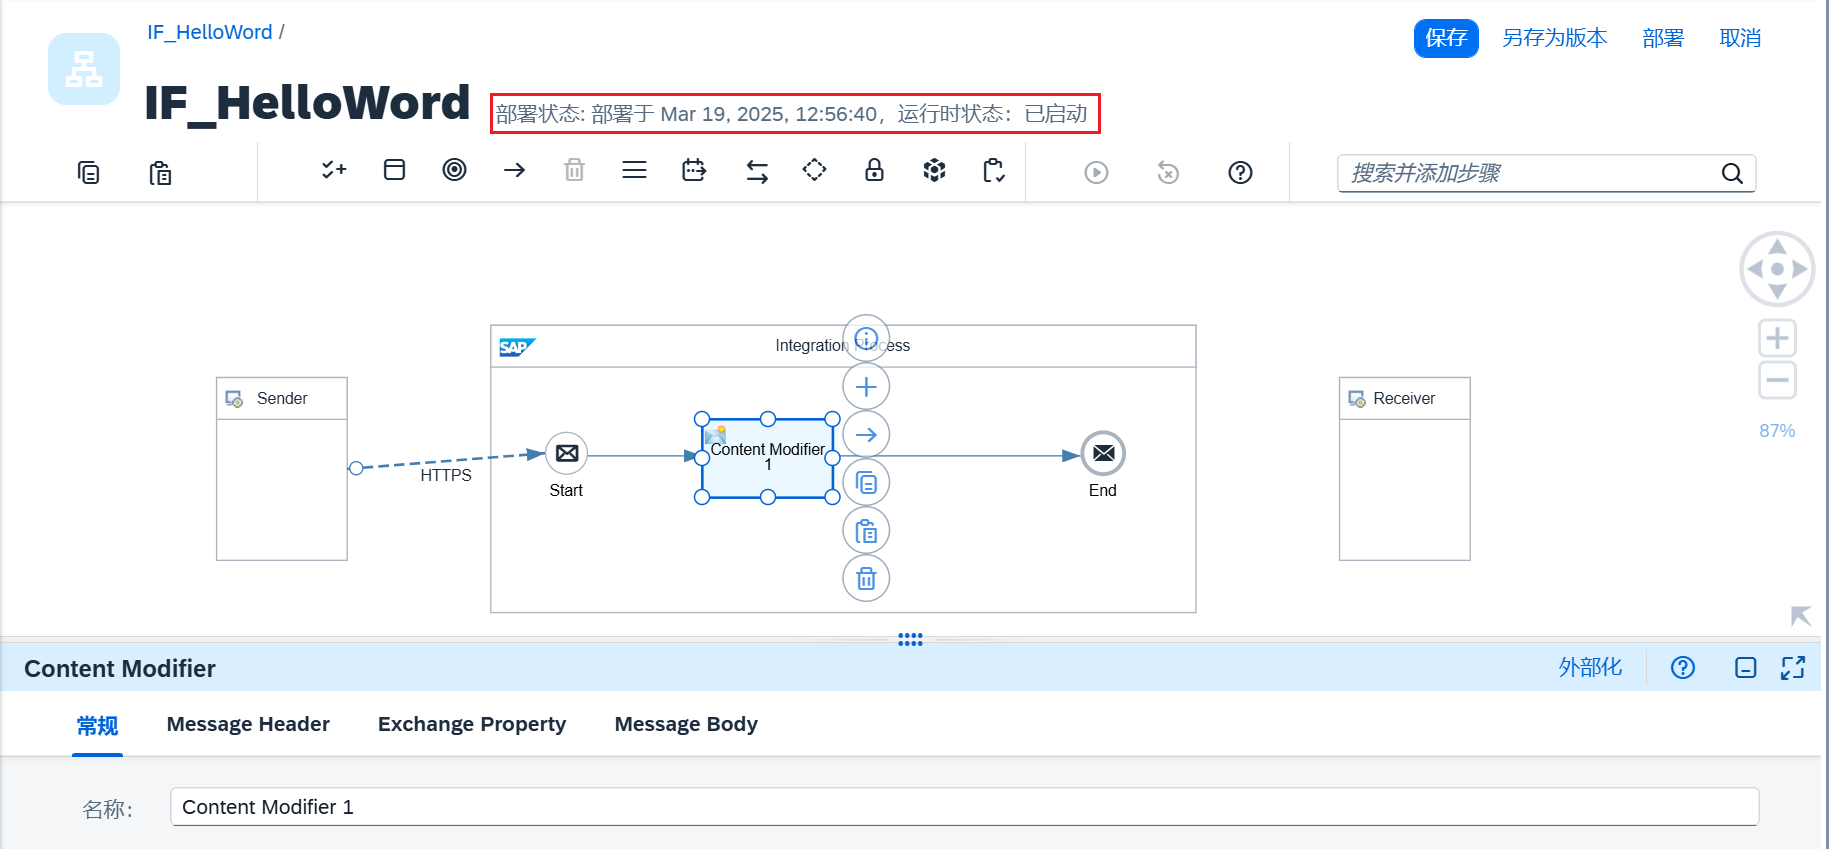
Task: Open the message transformers palette (opposing arrows icon)
Action: click(x=757, y=172)
